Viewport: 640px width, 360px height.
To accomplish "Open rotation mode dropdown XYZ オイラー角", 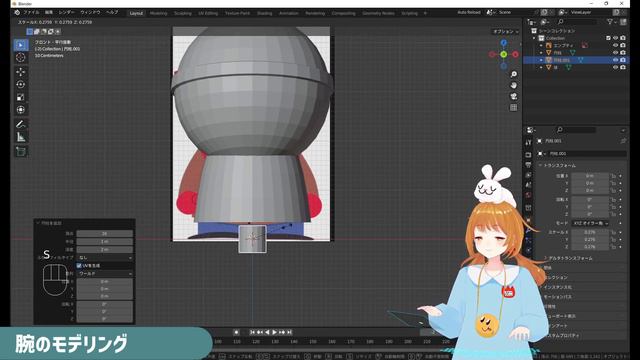I will (x=590, y=223).
